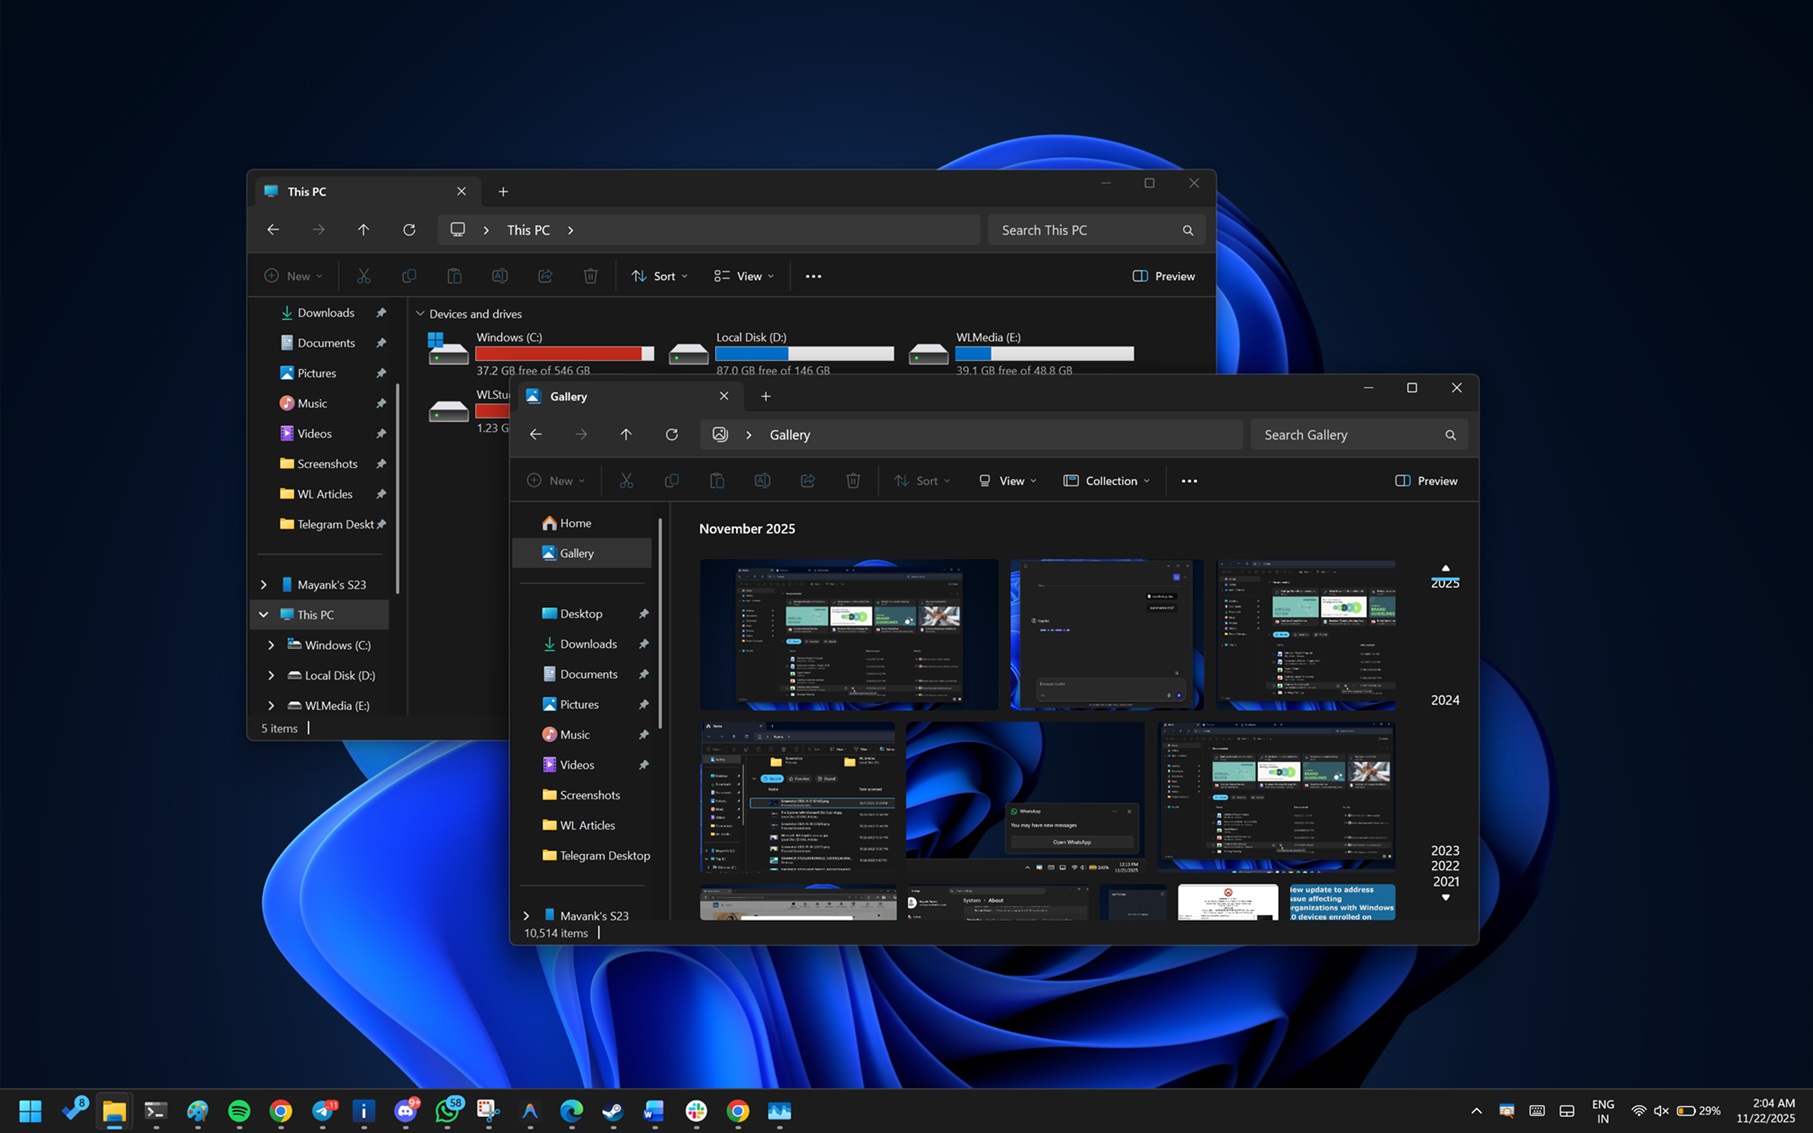
Task: Launch Spotify from the taskbar
Action: pos(239,1110)
